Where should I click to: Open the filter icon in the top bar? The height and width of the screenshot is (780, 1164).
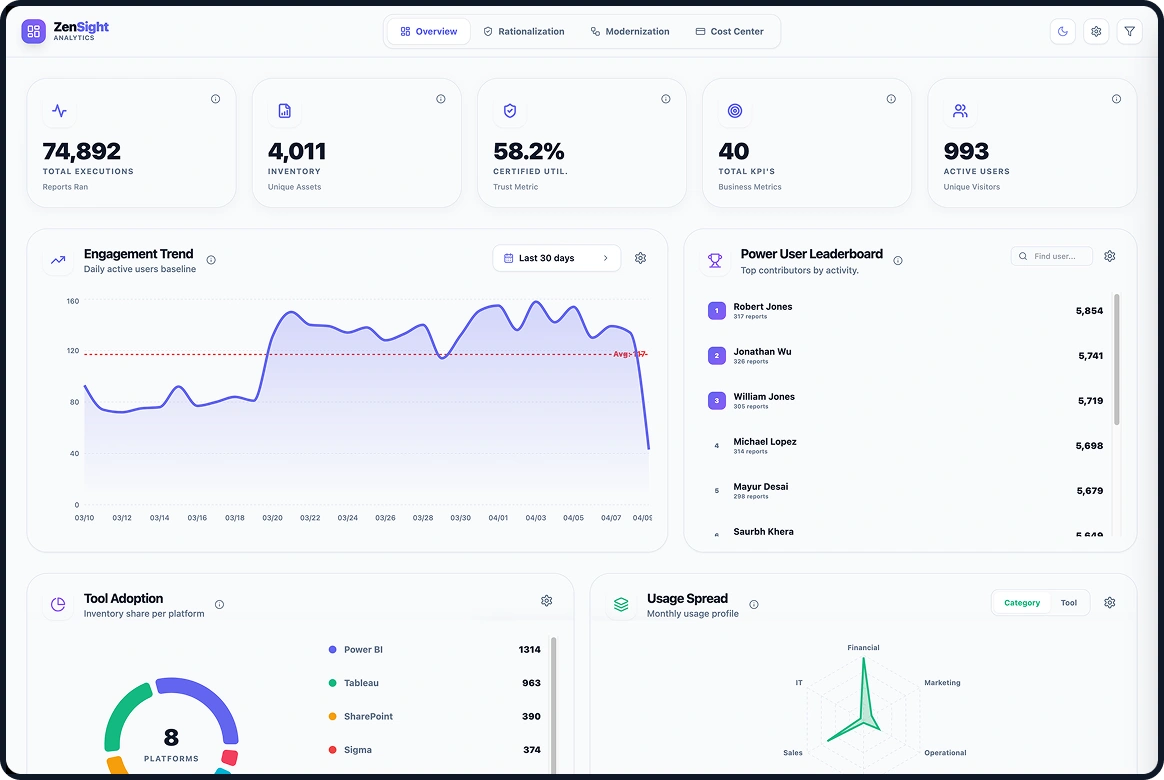[1130, 31]
